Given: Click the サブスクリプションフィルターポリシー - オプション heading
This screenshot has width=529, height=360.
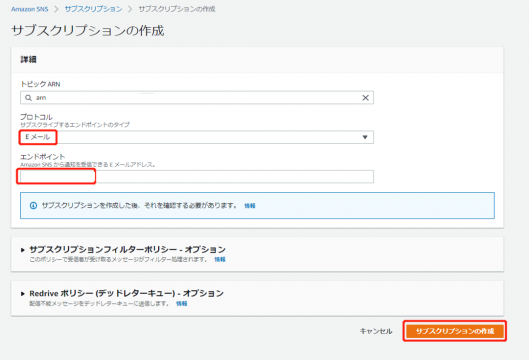Looking at the screenshot, I should tap(128, 250).
